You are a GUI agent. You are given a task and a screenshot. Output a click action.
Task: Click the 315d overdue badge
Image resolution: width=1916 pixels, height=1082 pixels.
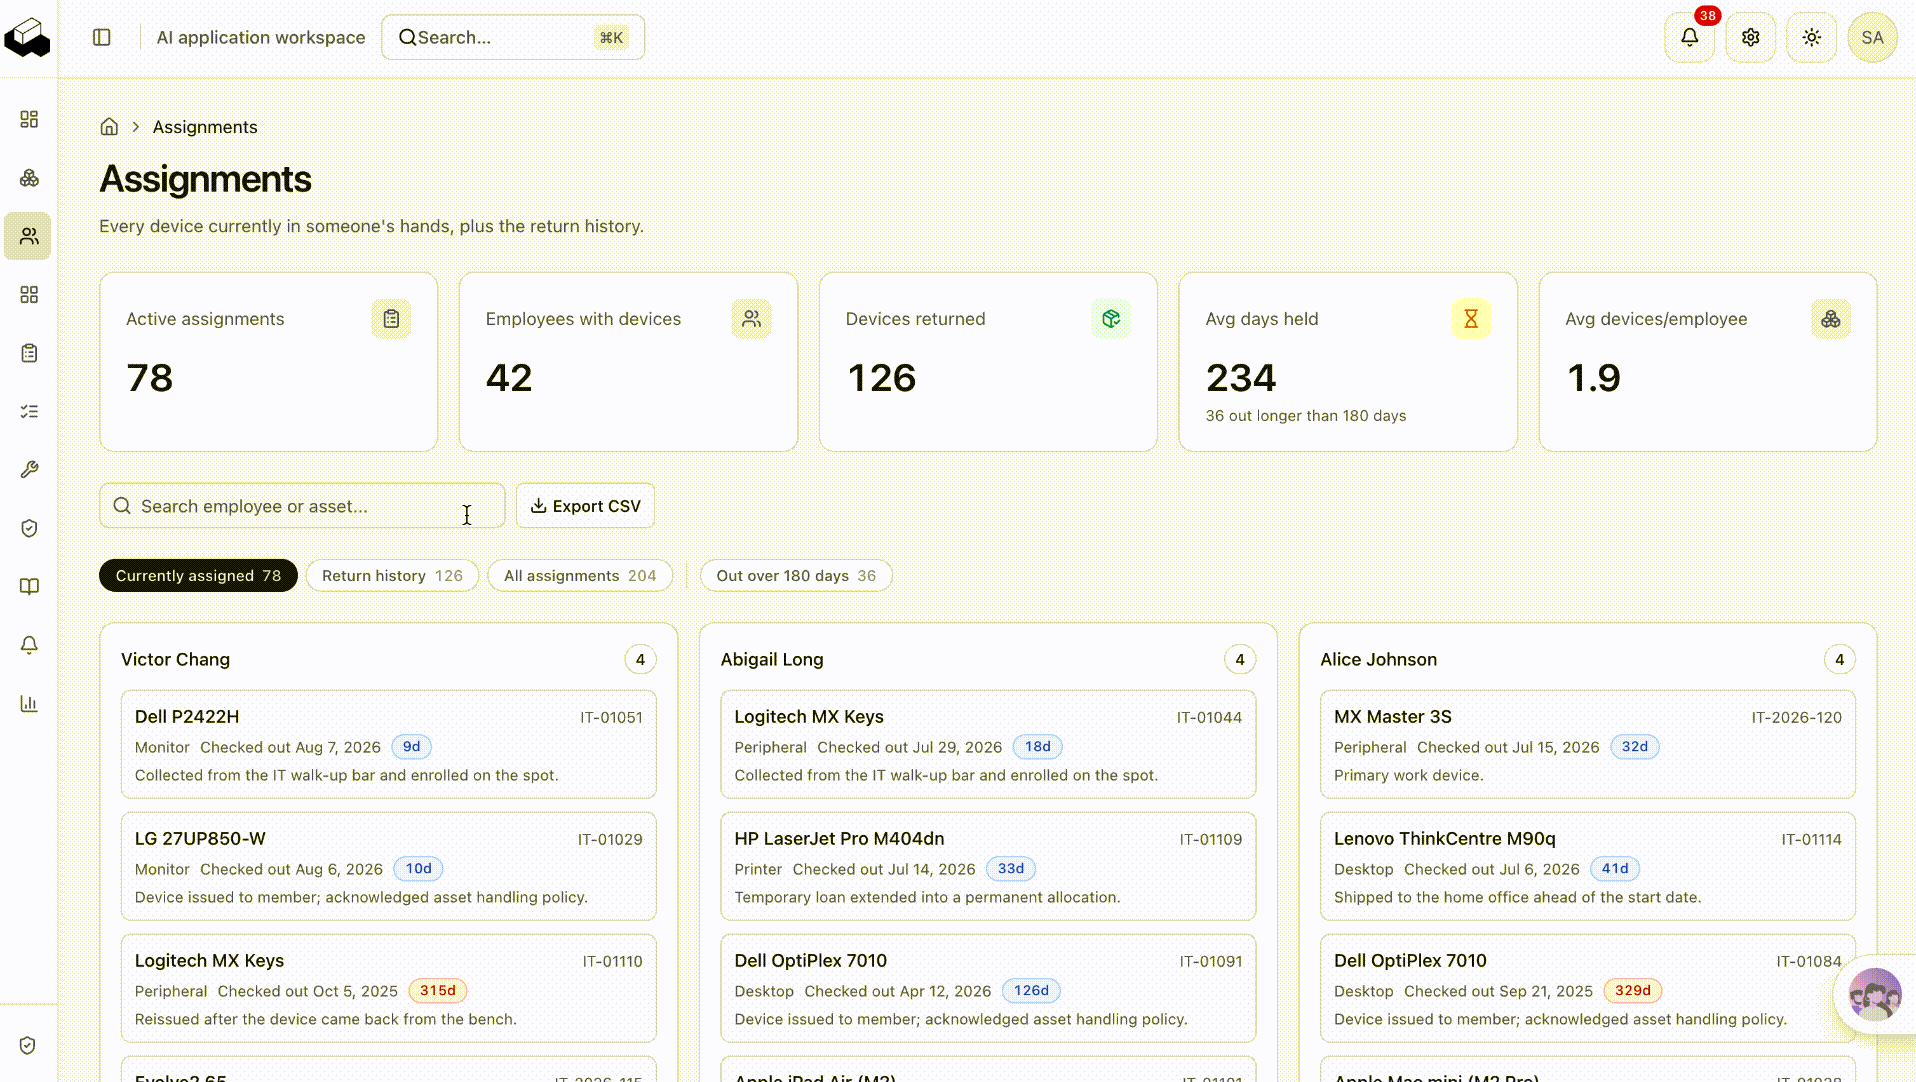pyautogui.click(x=438, y=991)
